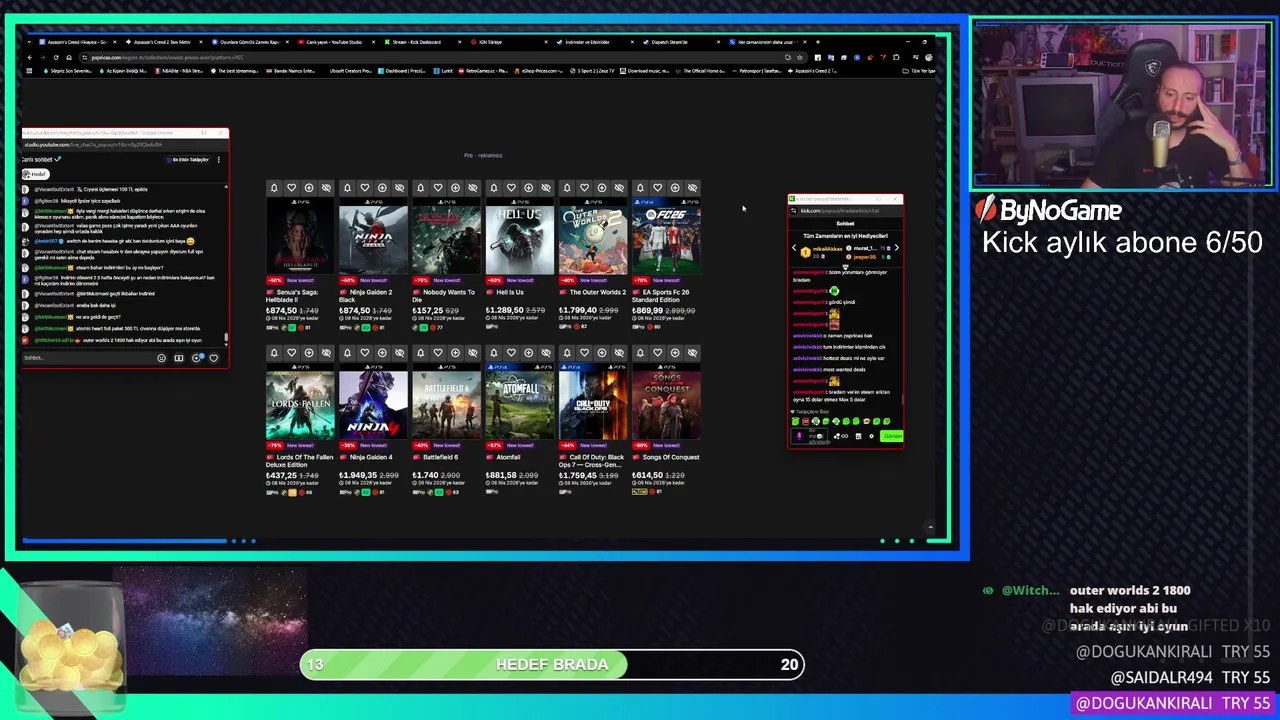Click heart icon above Lords Of The Fallen
1280x720 pixels.
point(291,353)
